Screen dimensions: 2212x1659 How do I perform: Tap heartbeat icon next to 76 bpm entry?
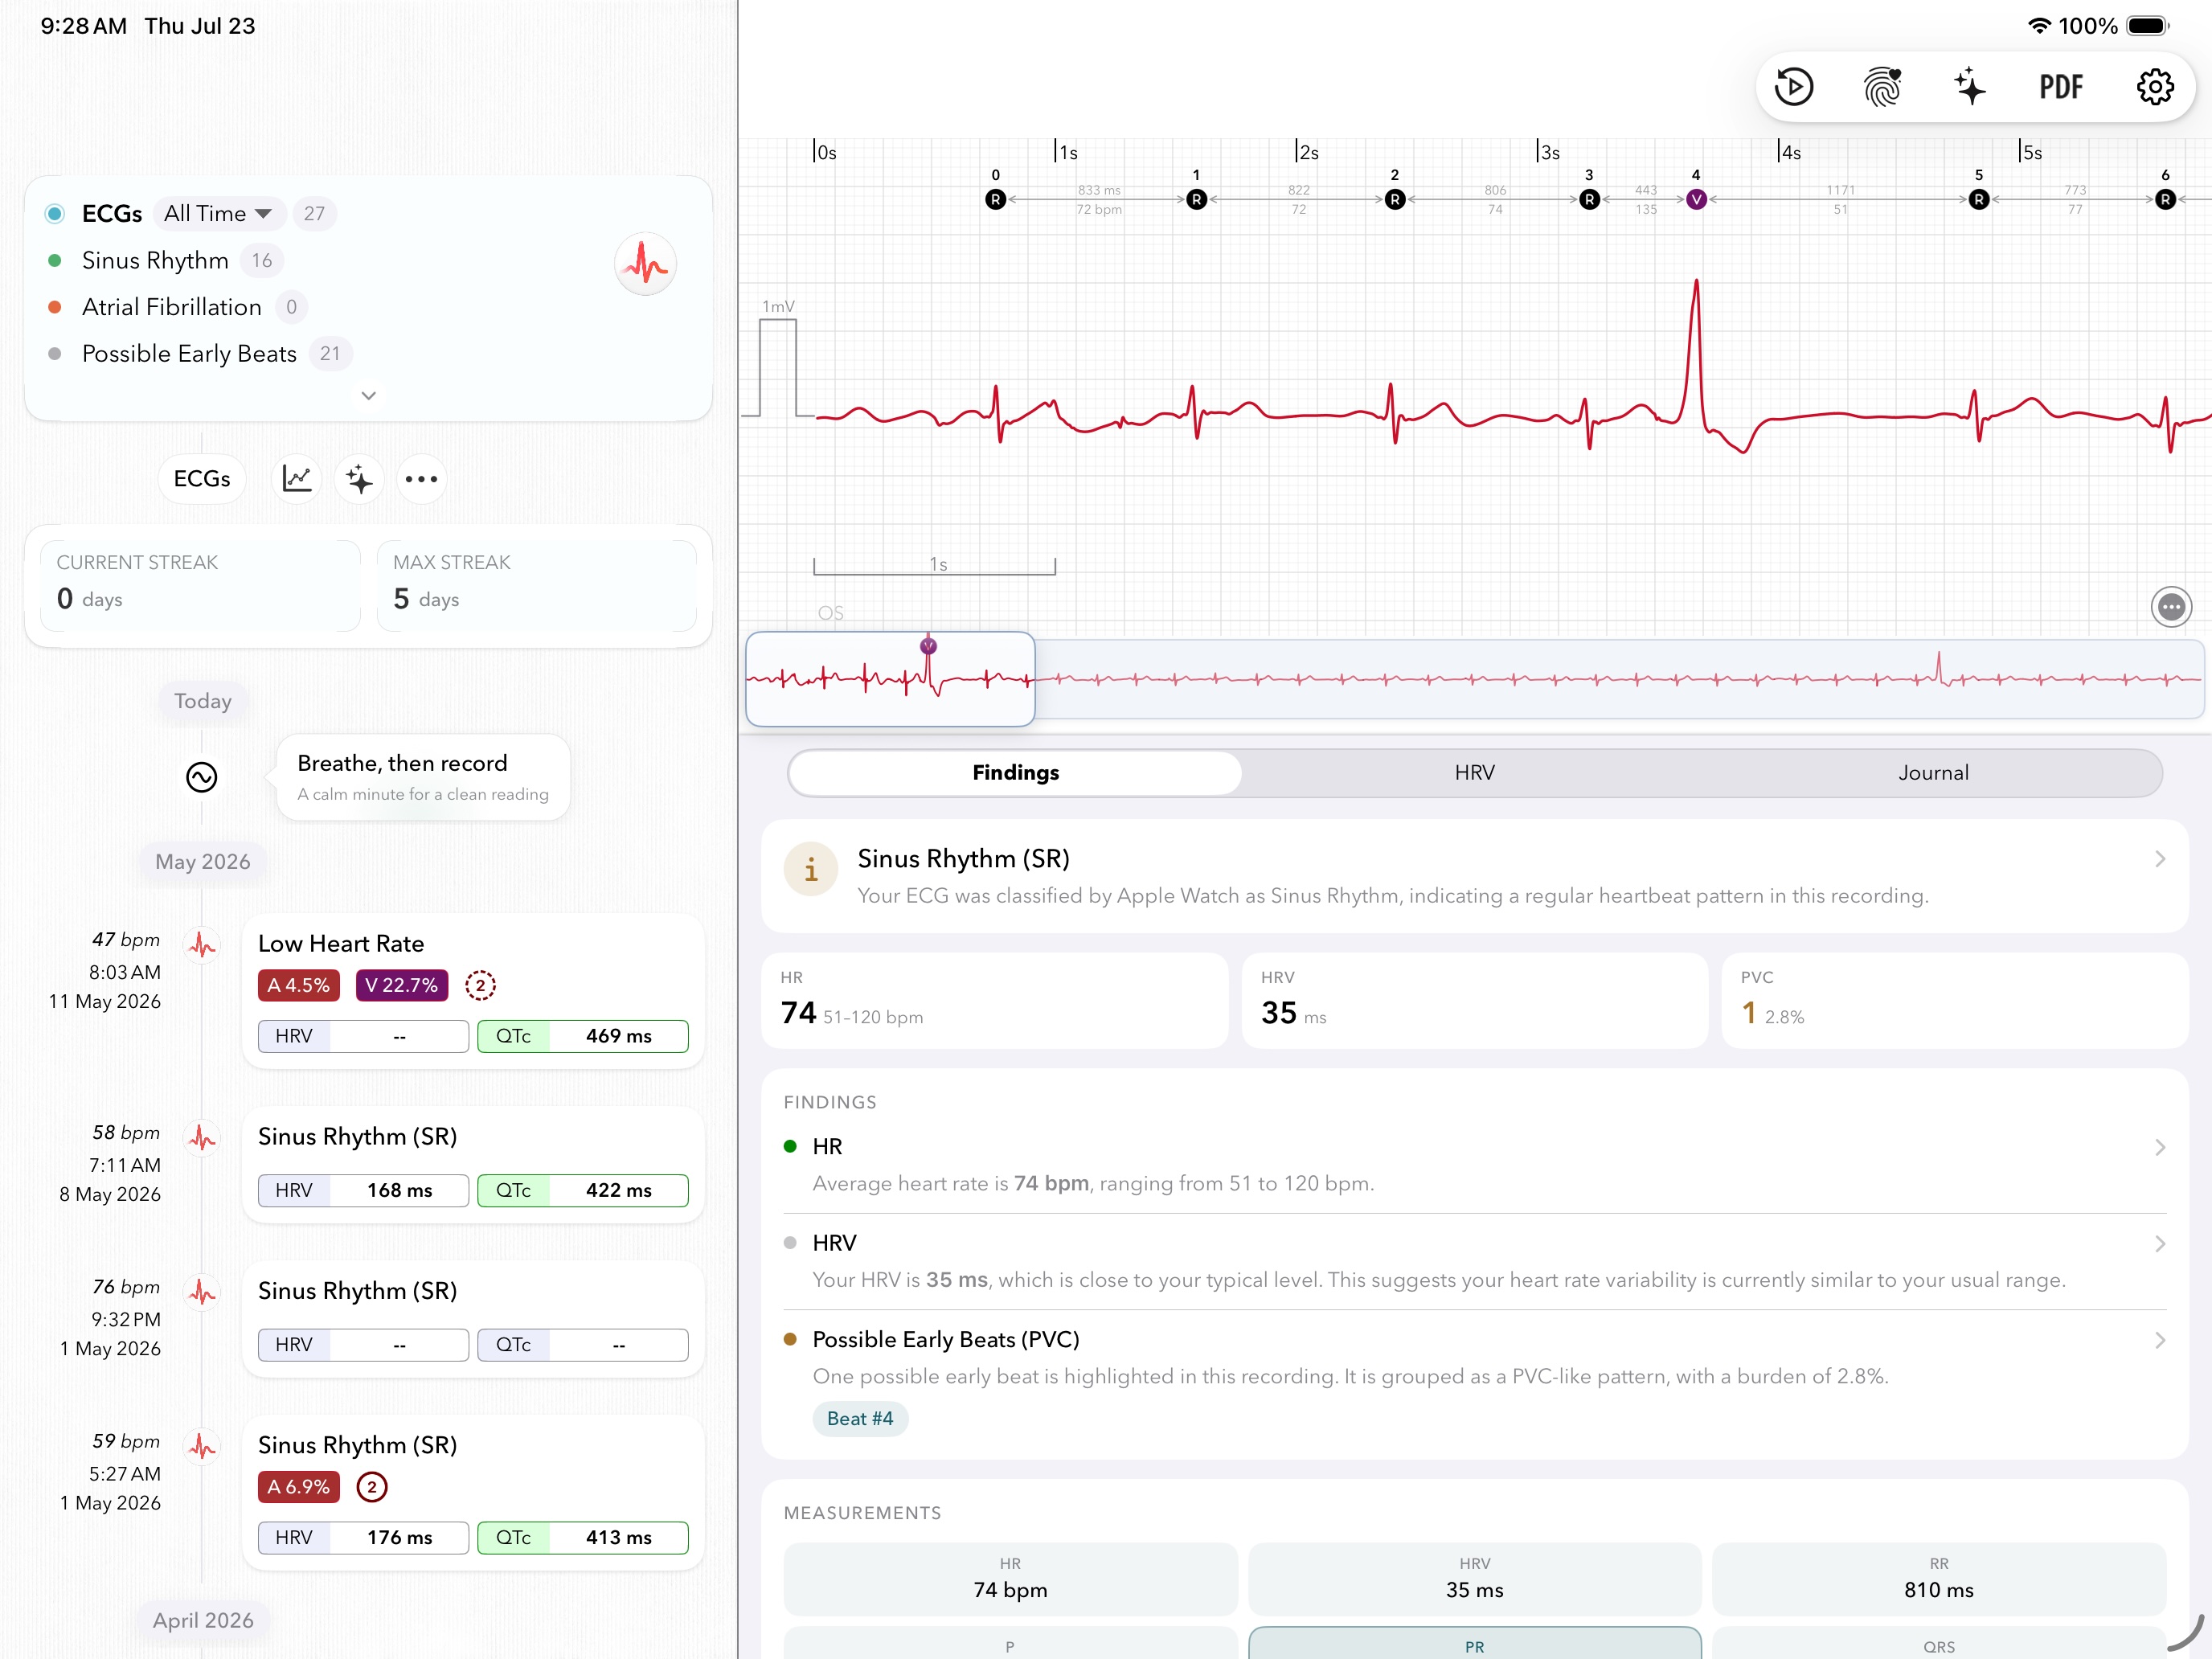tap(203, 1292)
